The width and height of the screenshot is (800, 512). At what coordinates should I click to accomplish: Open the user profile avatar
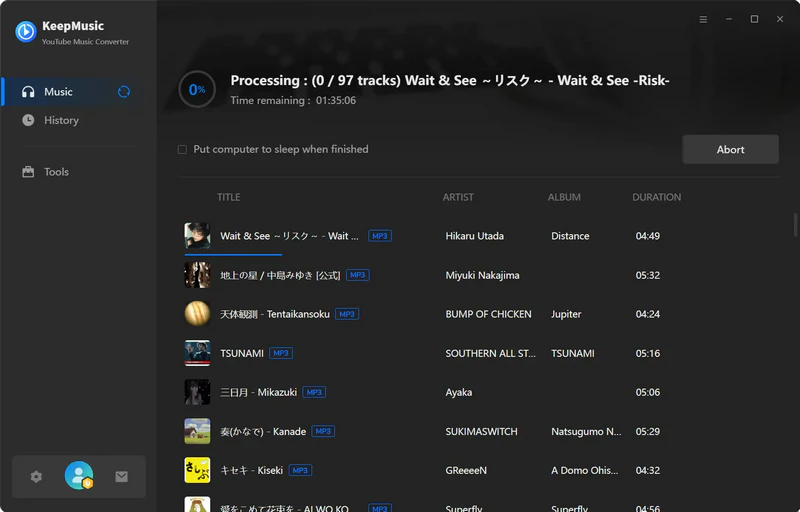point(78,476)
